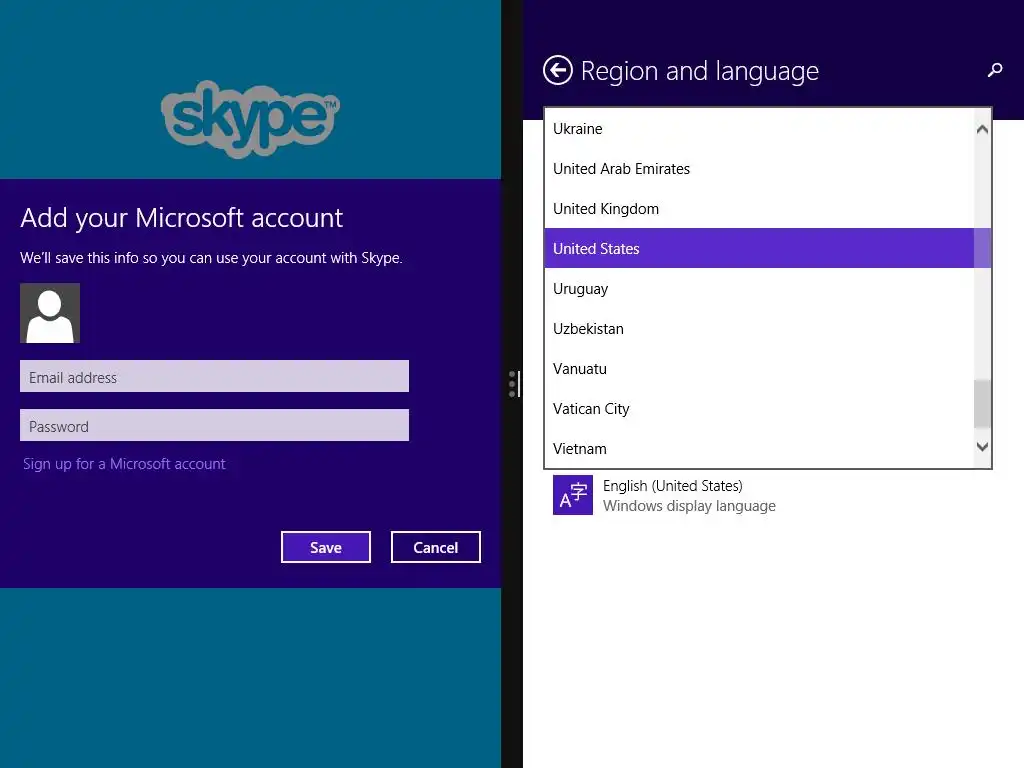Focus the Password field

[214, 425]
